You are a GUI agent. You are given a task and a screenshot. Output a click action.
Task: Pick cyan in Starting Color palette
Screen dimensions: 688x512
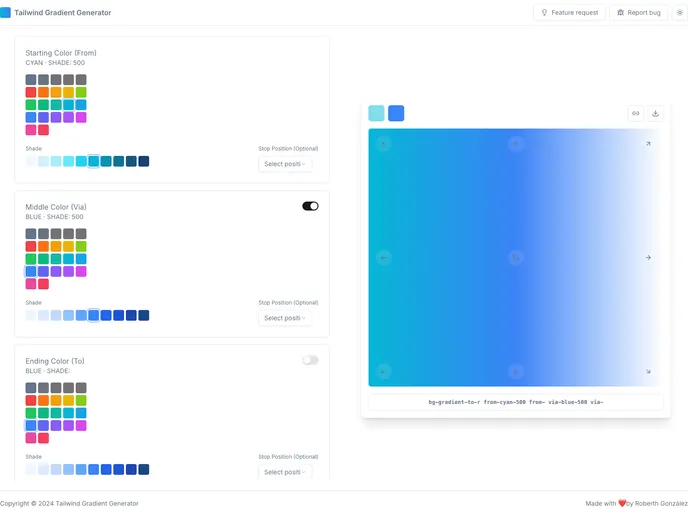[x=68, y=105]
